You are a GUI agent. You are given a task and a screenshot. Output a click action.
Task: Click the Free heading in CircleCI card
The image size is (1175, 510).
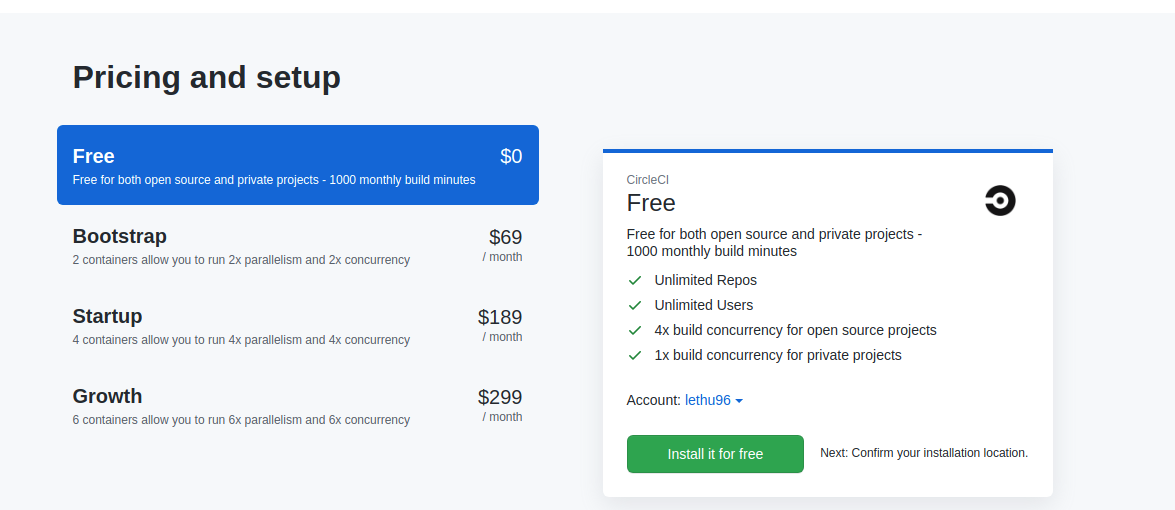(x=651, y=203)
